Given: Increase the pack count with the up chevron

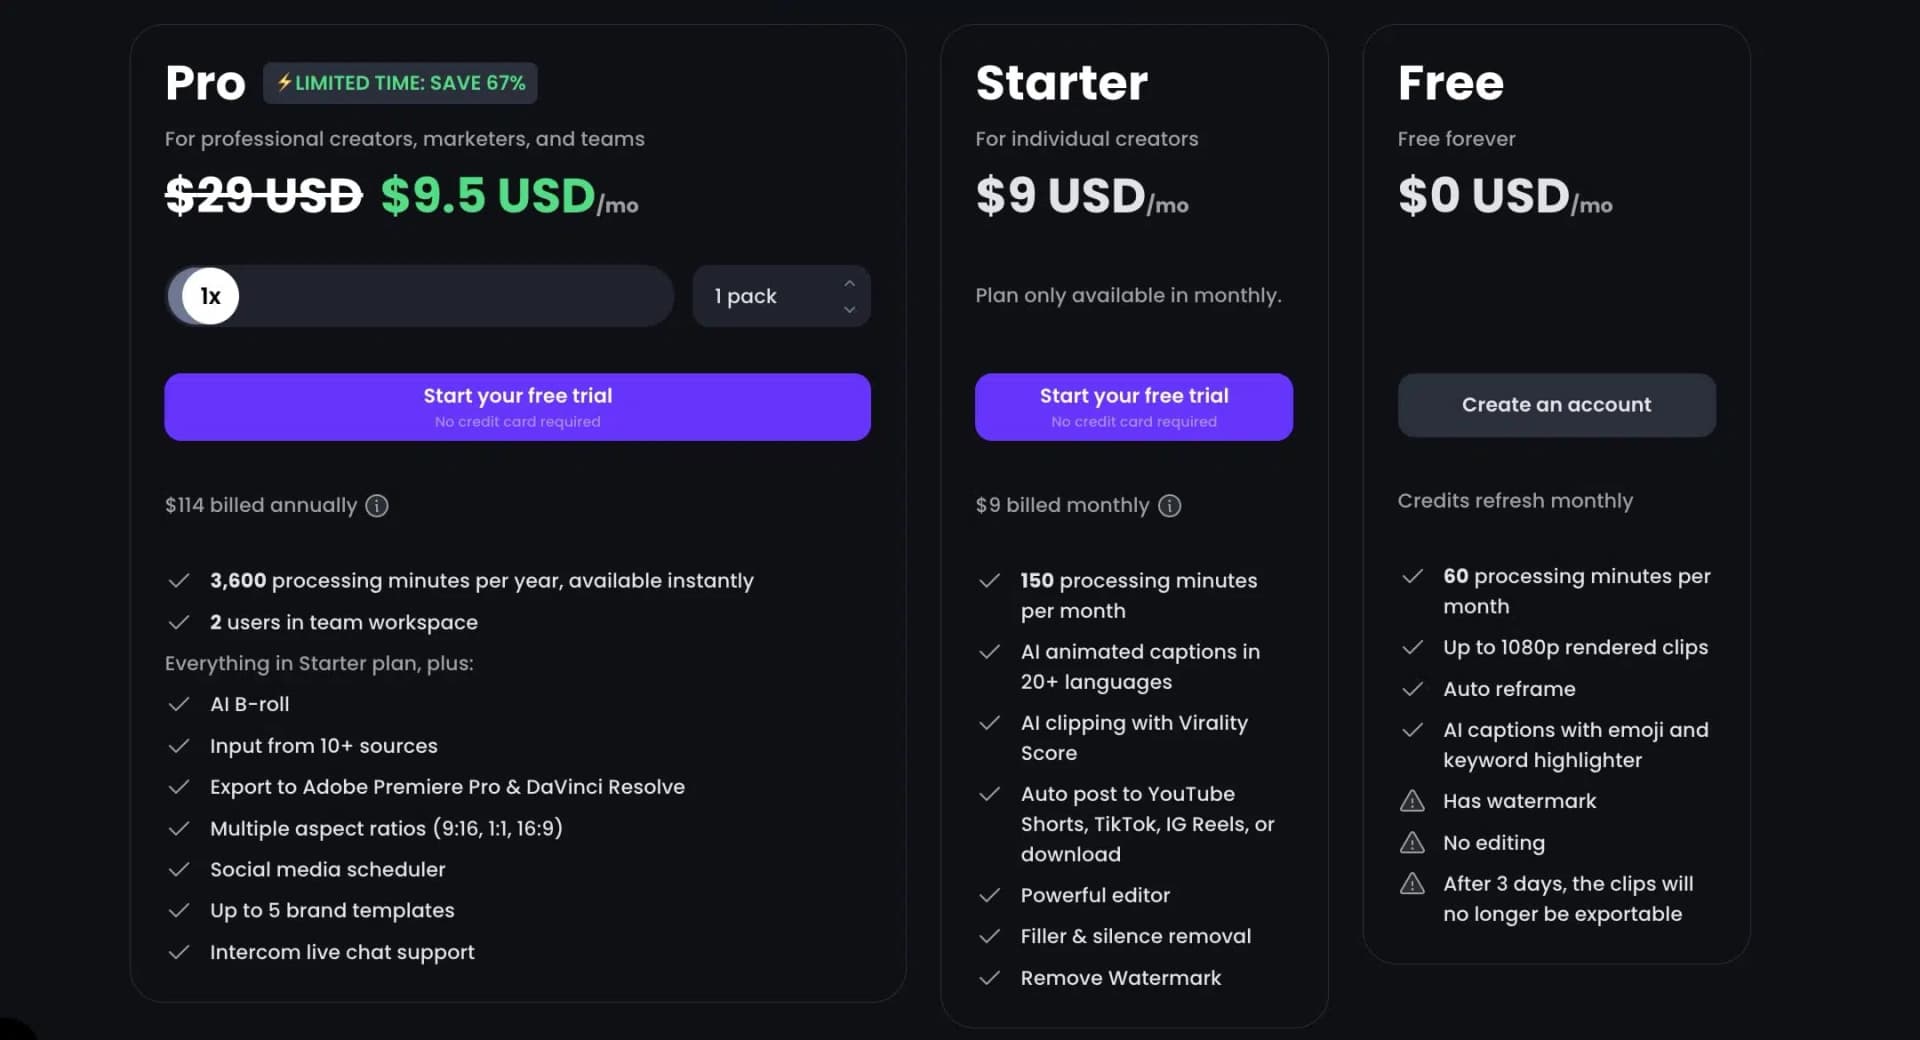Looking at the screenshot, I should 849,283.
